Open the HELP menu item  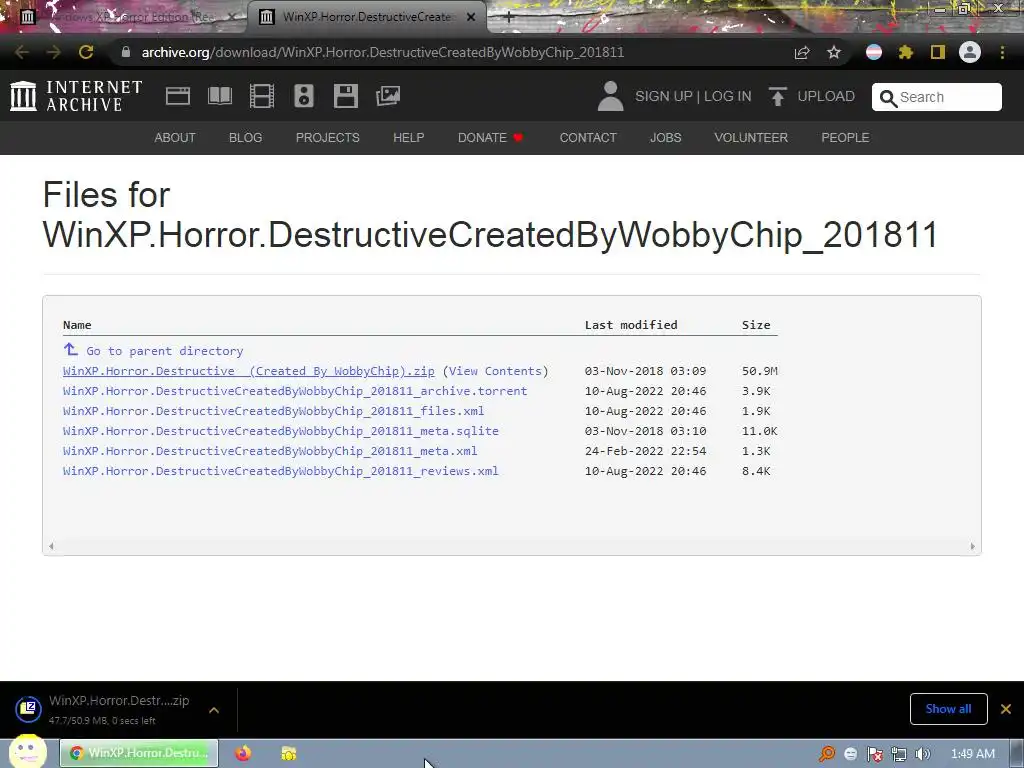pyautogui.click(x=408, y=138)
